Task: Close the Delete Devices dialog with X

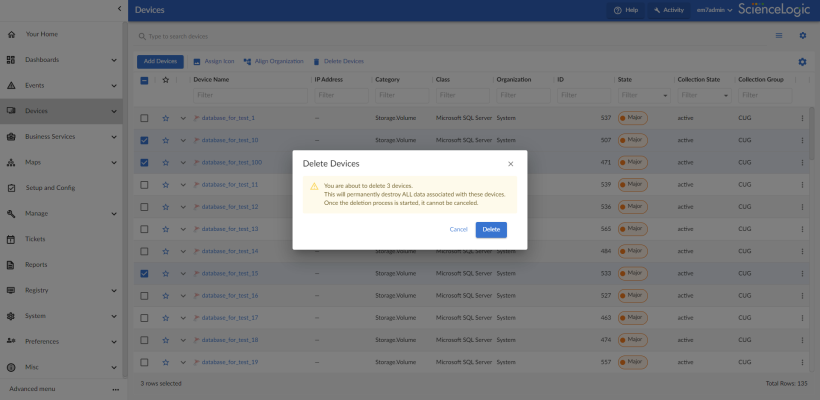Action: coord(510,164)
